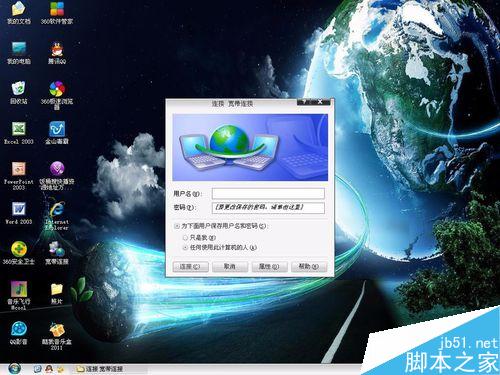Click the 取消 cancel button
The height and width of the screenshot is (375, 500).
(230, 267)
